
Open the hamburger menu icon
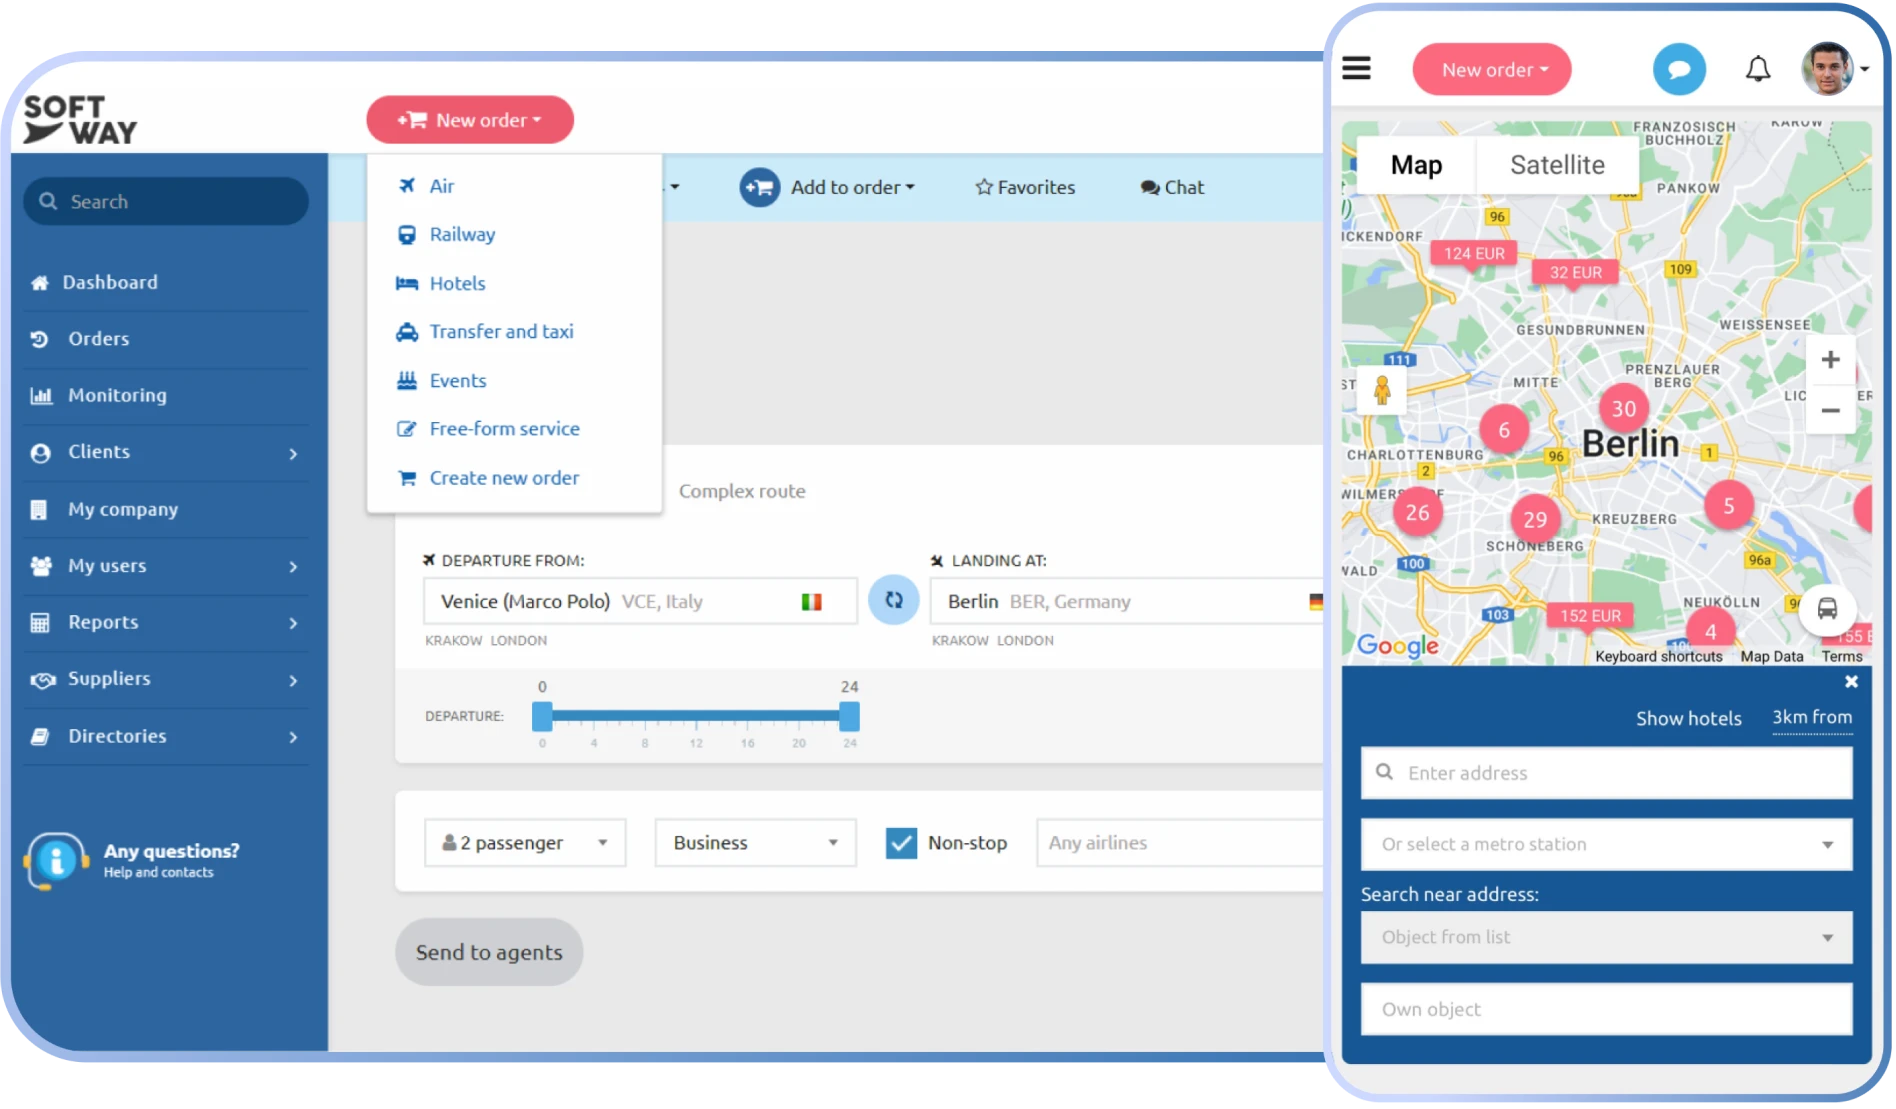[x=1356, y=68]
